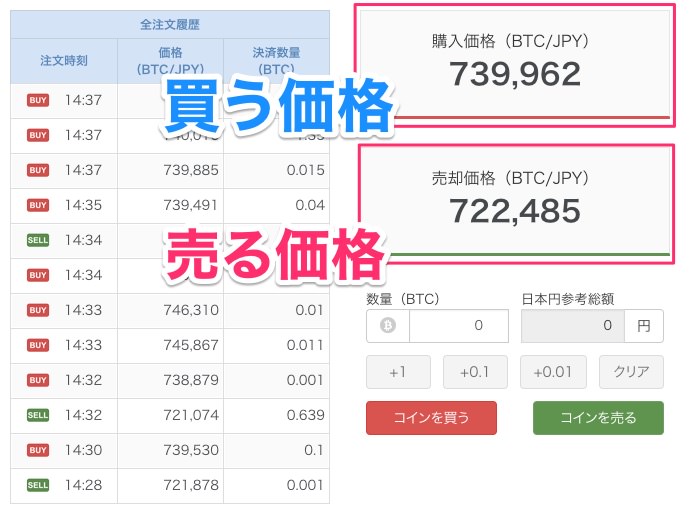Viewport: 696px width, 517px height.
Task: Click the BUY badge for price 746,310
Action: pyautogui.click(x=38, y=310)
